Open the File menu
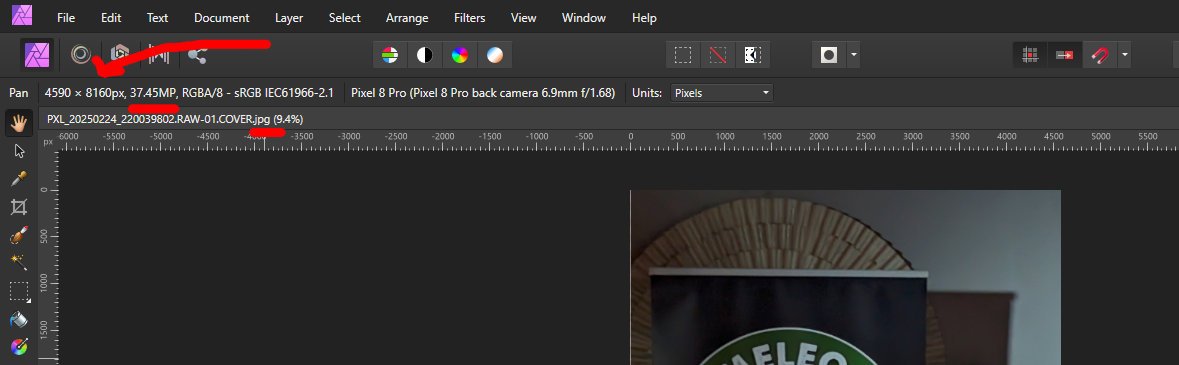Screen dimensions: 1179x365 [66, 17]
